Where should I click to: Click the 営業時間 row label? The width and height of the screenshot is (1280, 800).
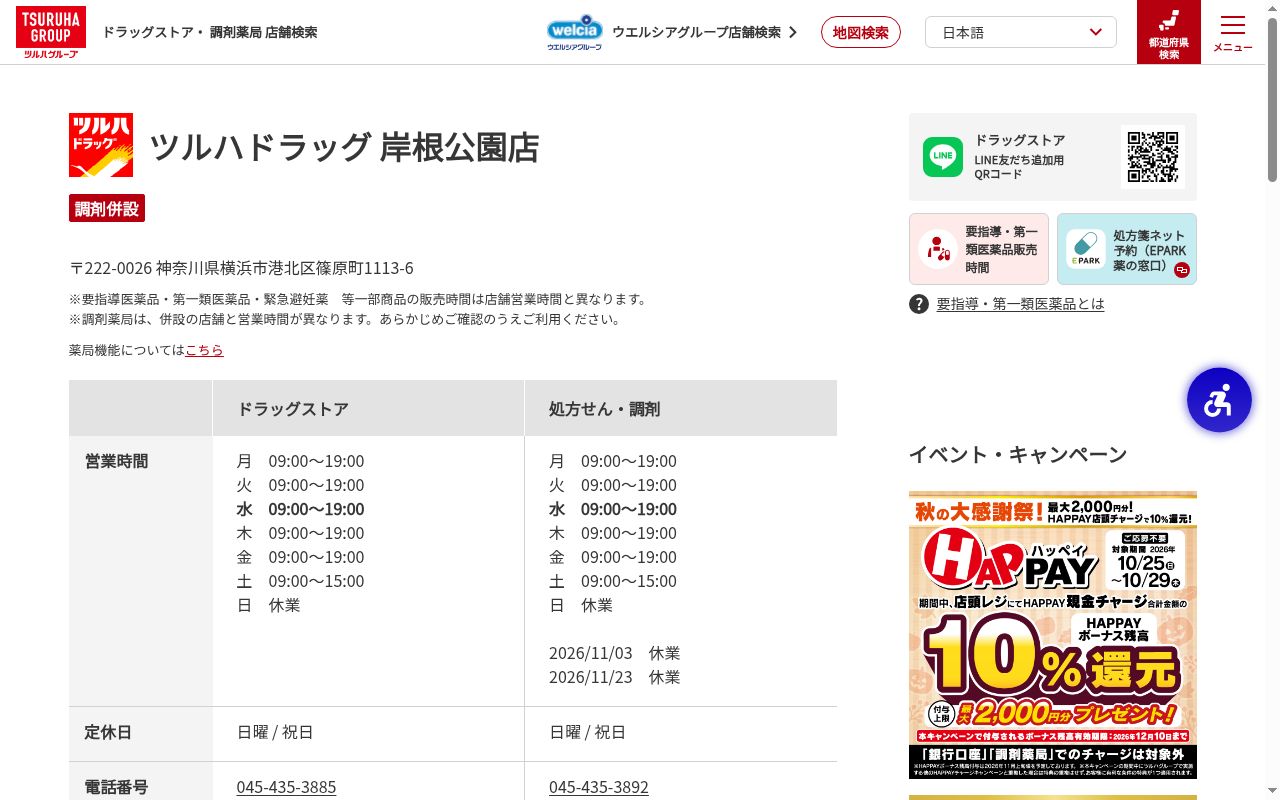(116, 461)
